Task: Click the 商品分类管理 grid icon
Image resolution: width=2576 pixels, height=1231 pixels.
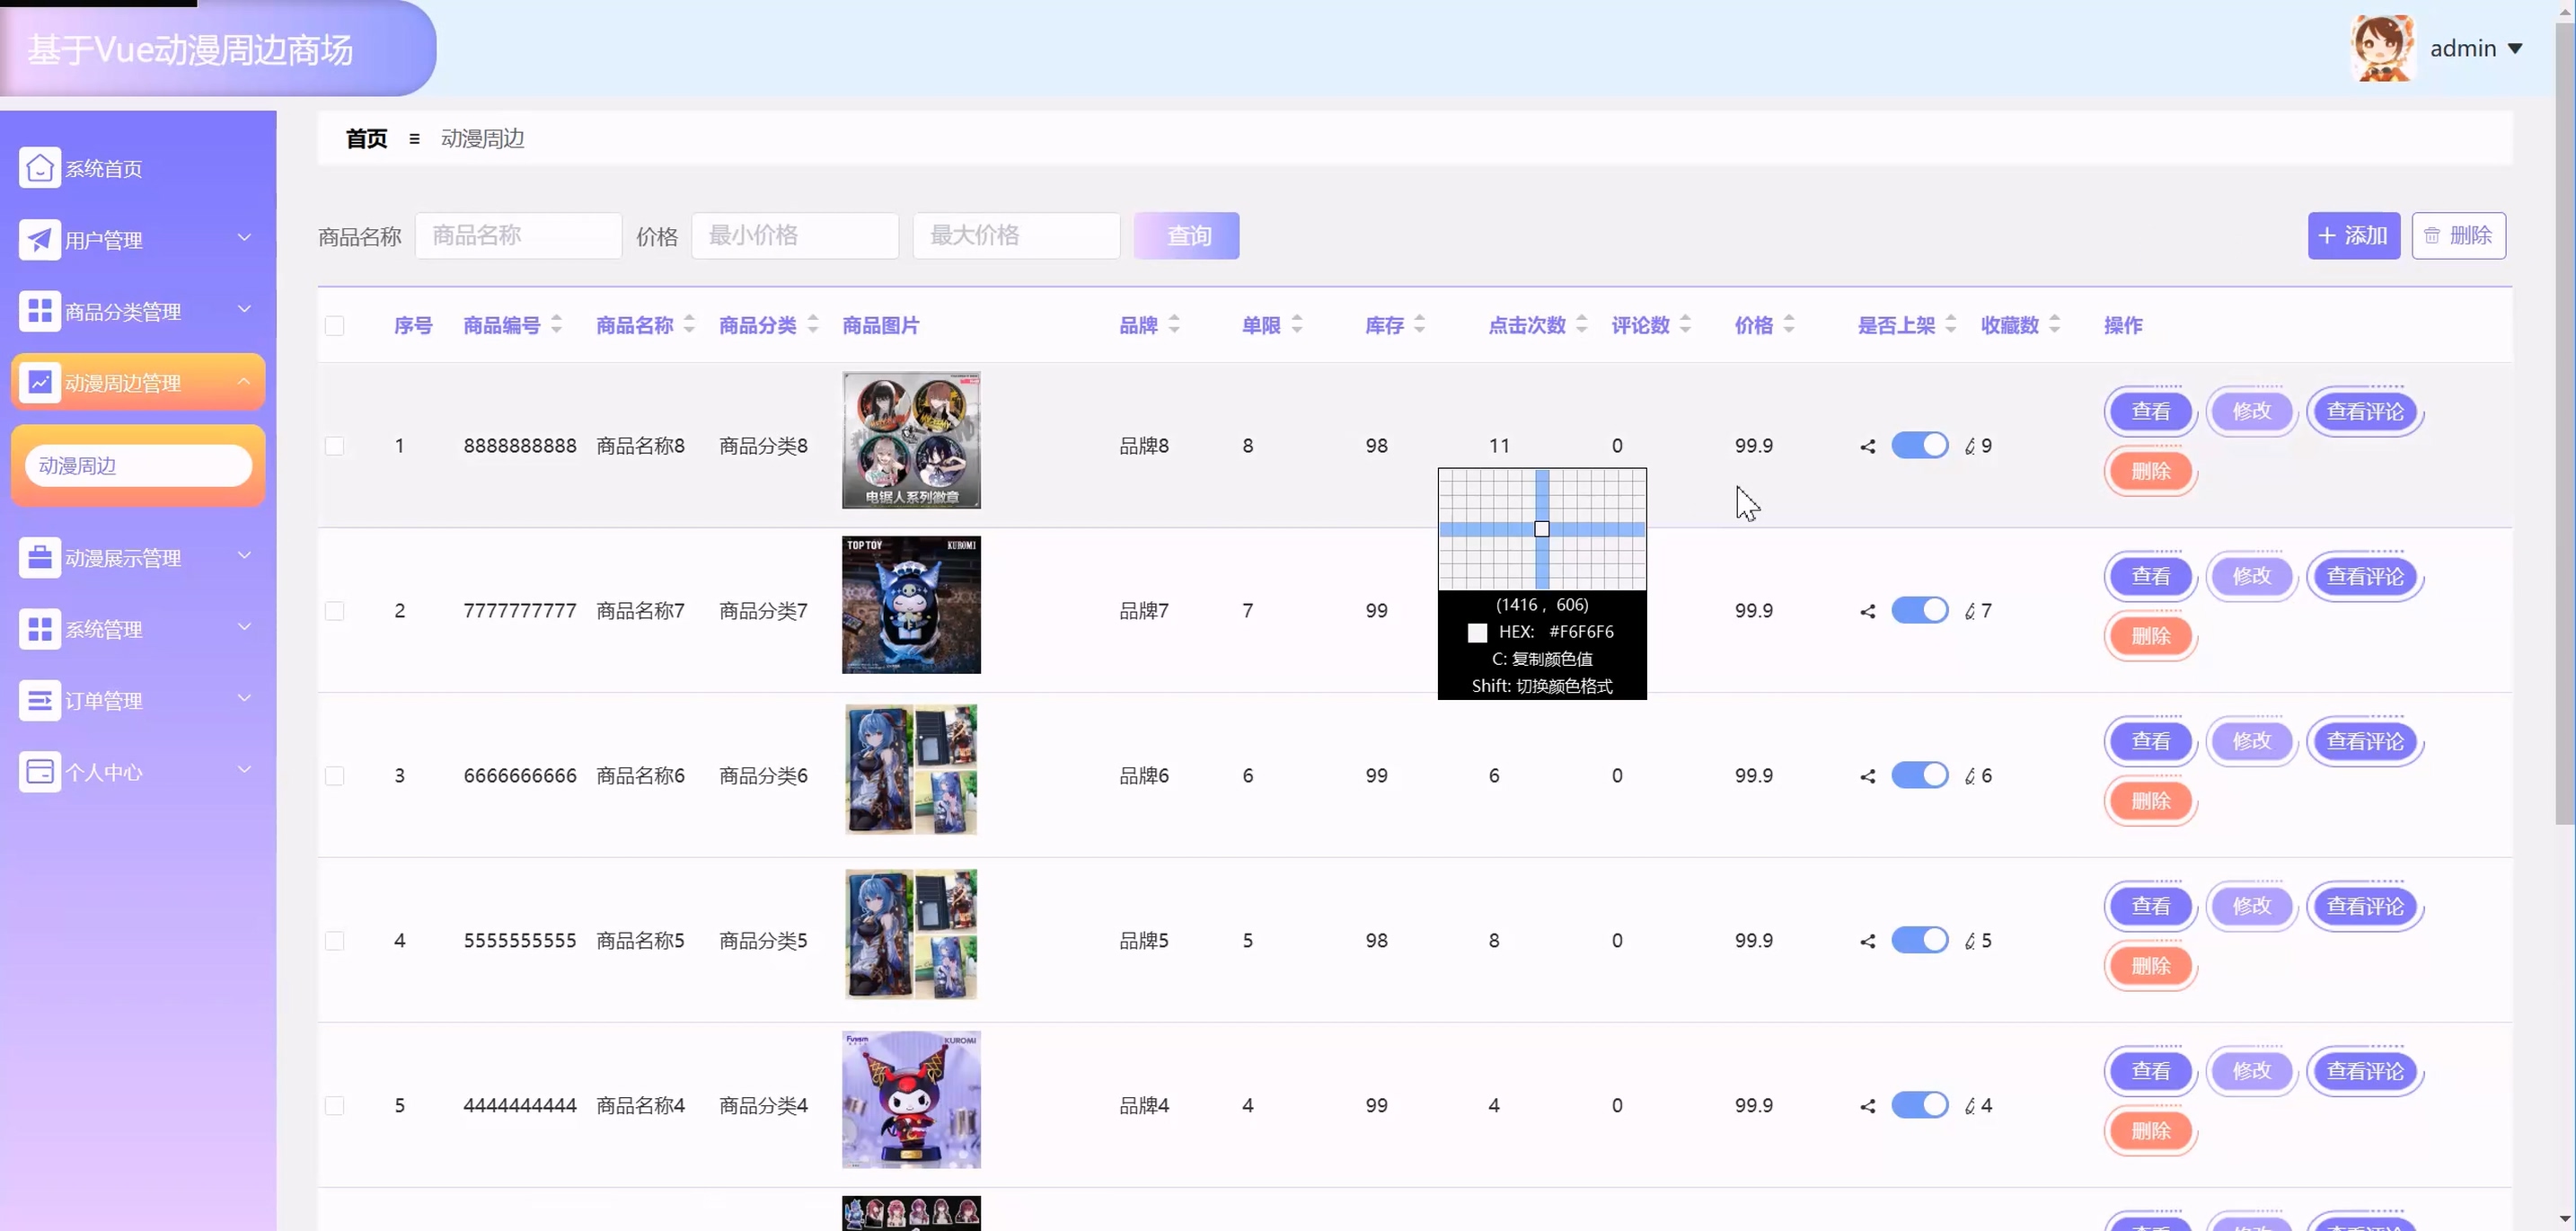Action: tap(39, 311)
